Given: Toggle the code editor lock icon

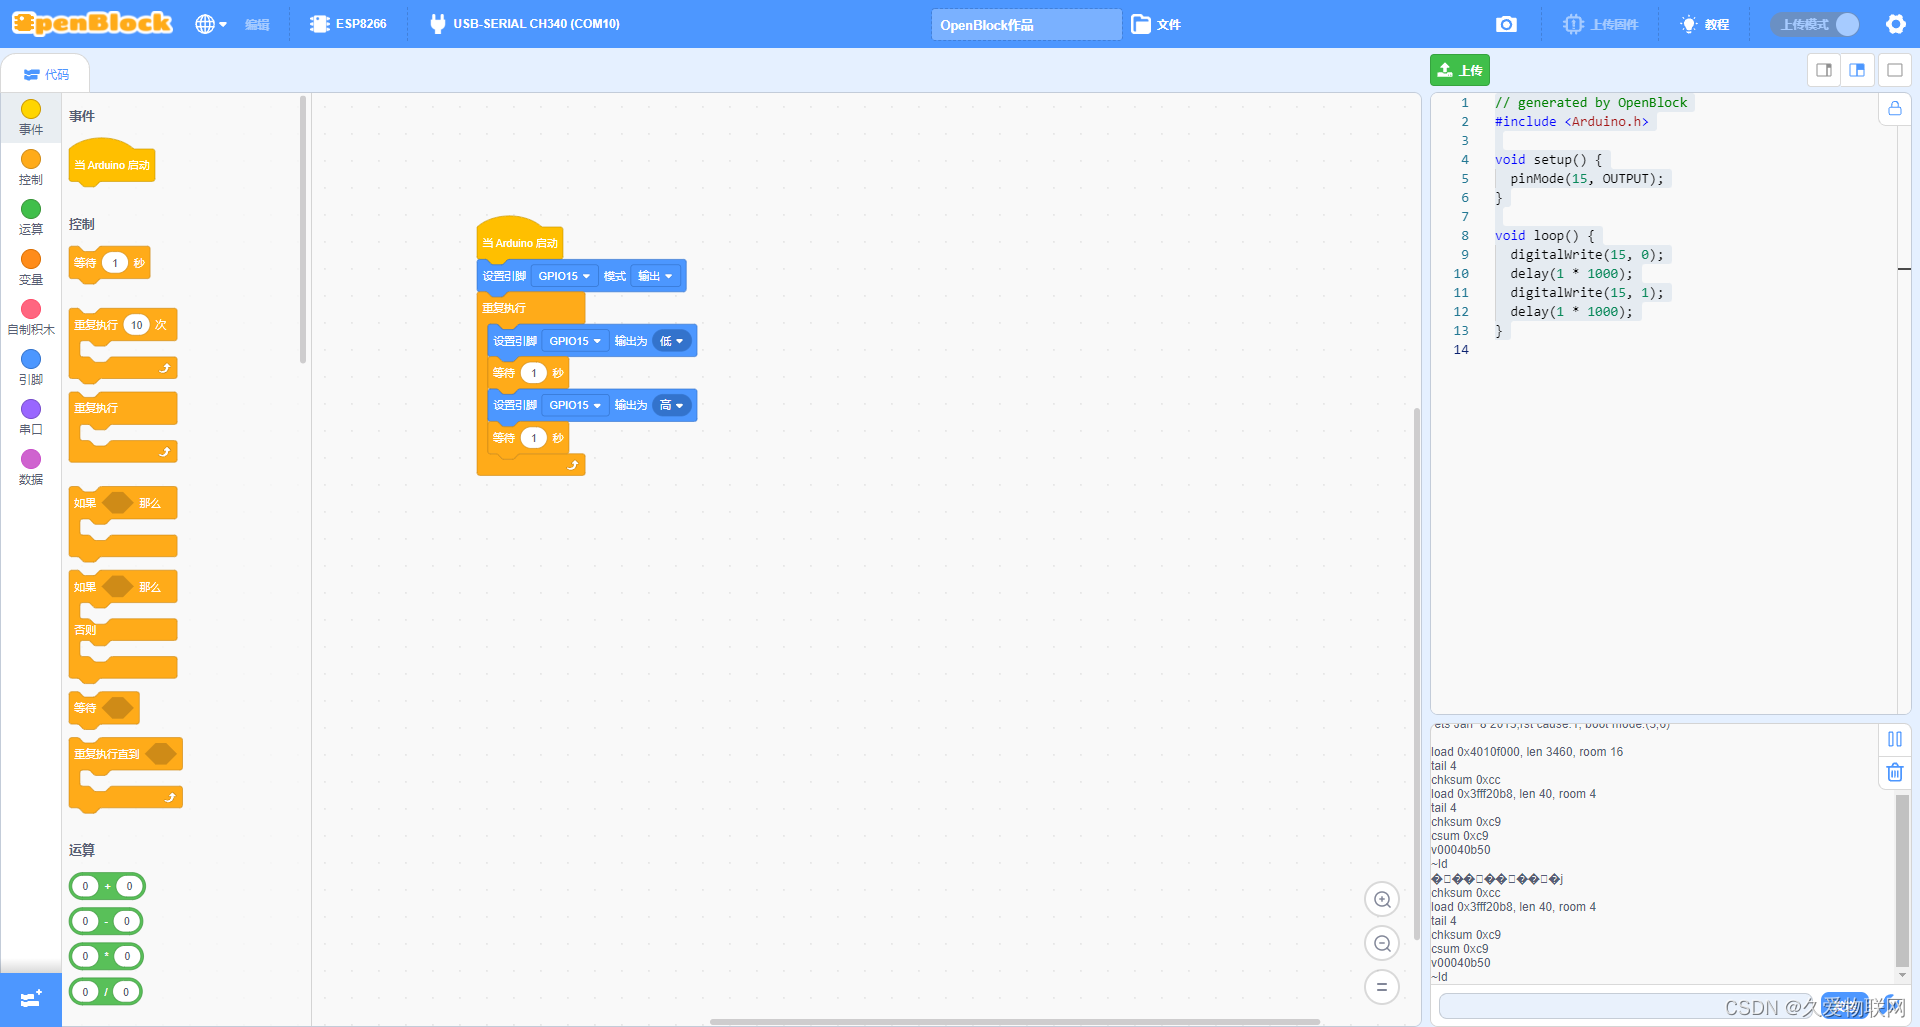Looking at the screenshot, I should pyautogui.click(x=1895, y=109).
